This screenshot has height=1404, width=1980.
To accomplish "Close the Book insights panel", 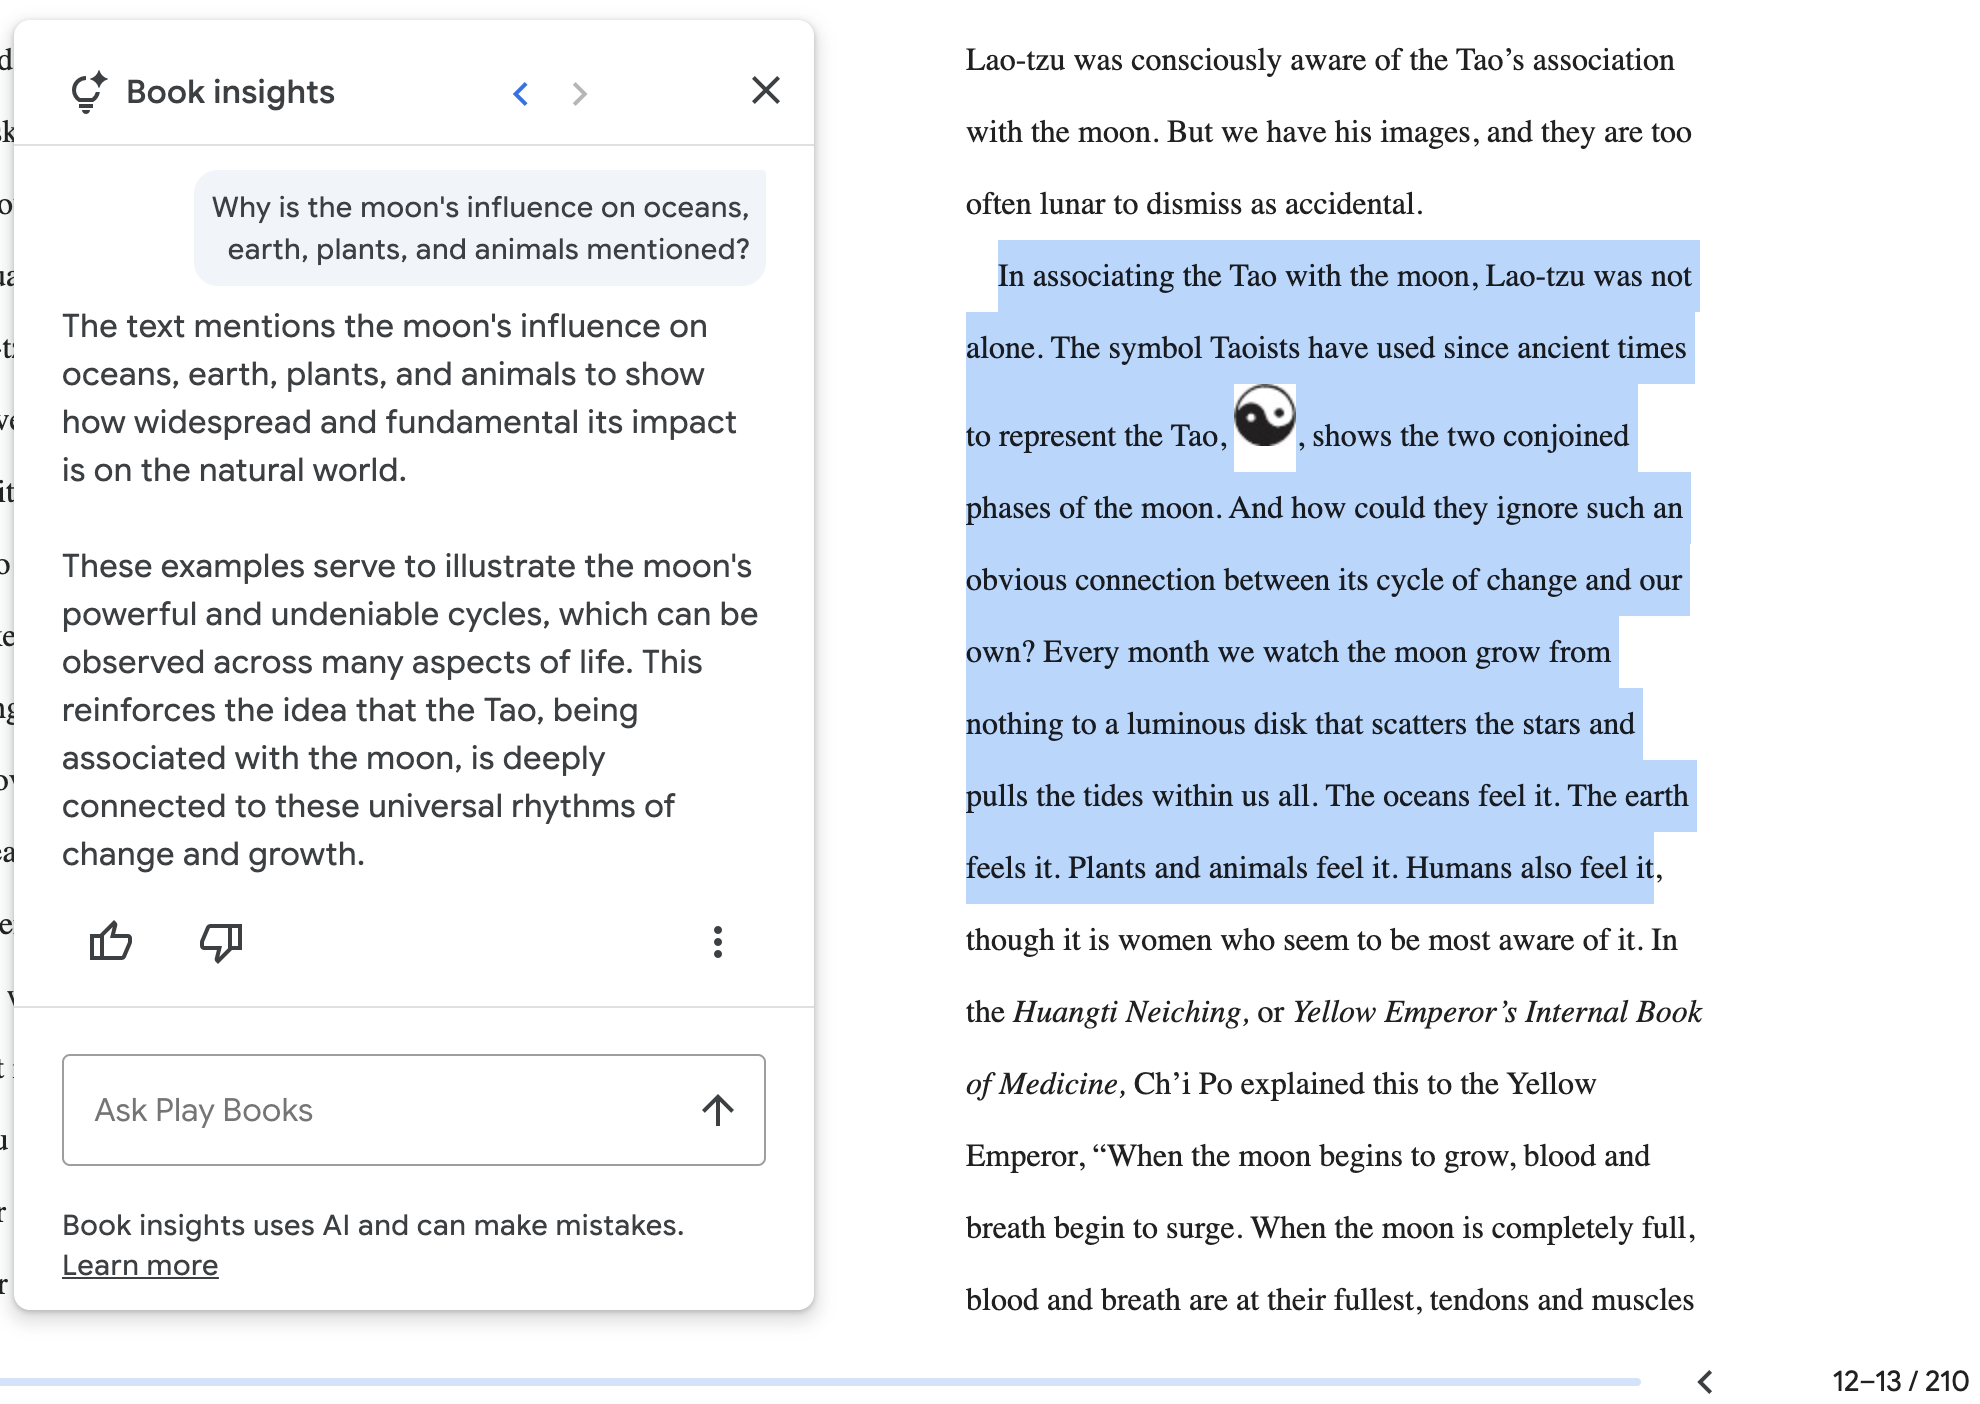I will pos(766,91).
